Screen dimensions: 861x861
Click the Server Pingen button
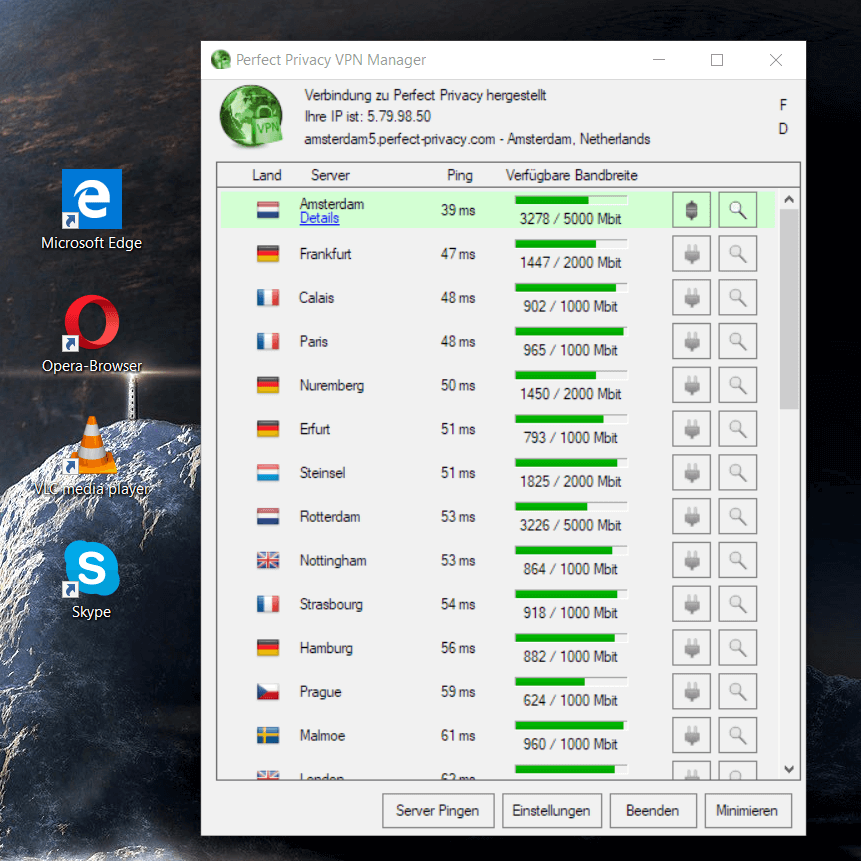pos(438,810)
